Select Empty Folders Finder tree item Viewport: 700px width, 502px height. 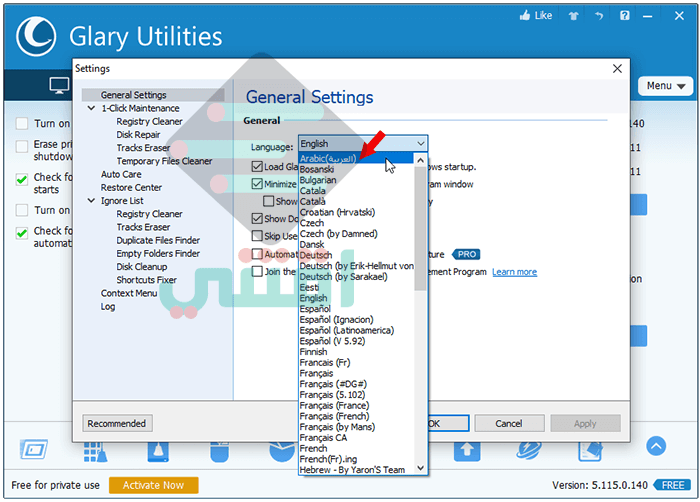158,253
